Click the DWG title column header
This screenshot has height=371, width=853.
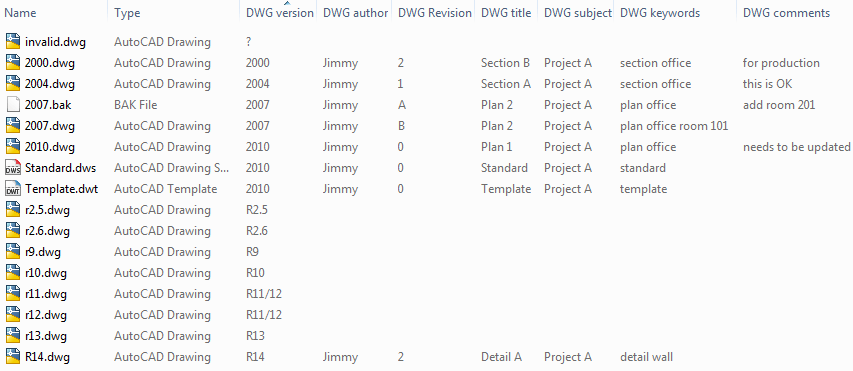click(x=506, y=13)
